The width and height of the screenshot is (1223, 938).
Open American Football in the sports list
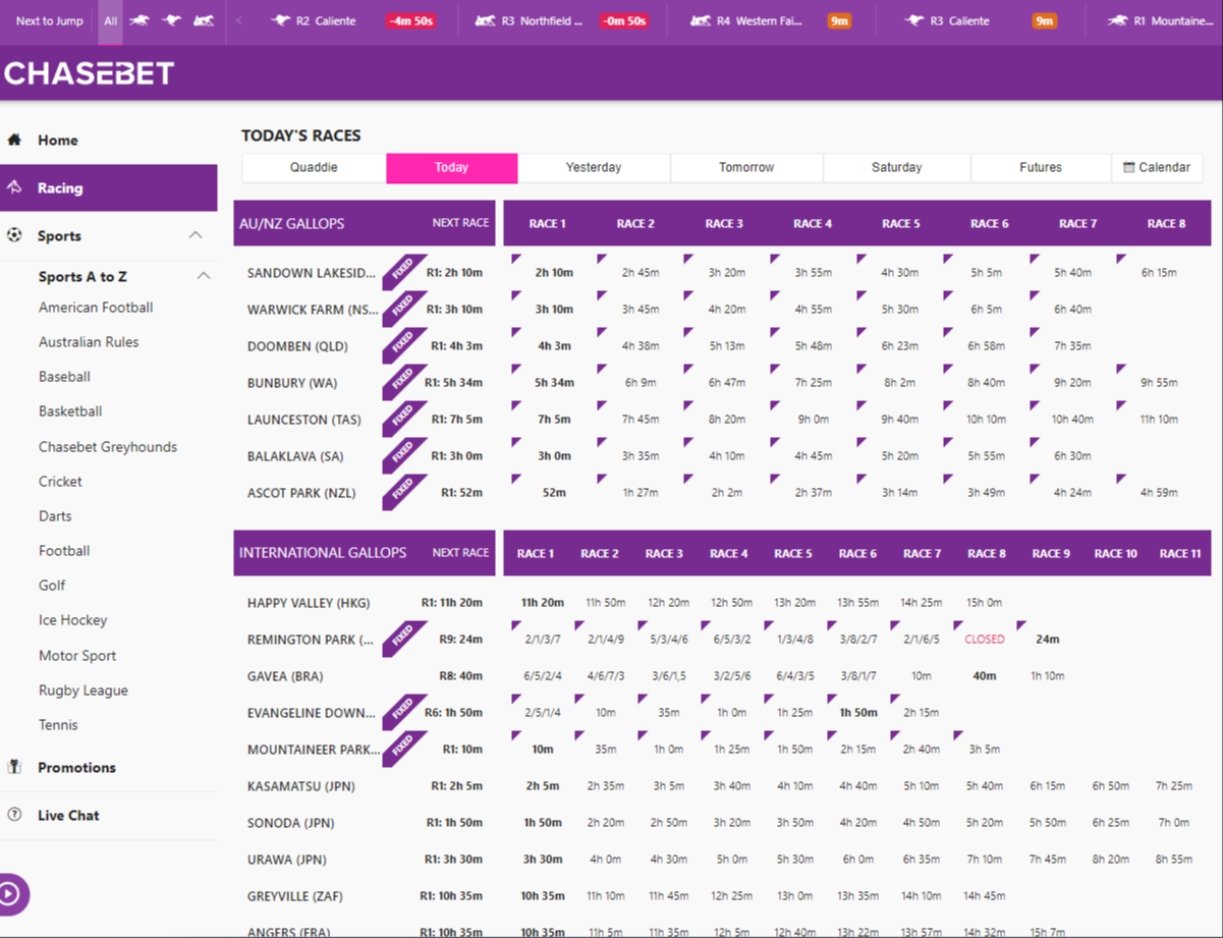click(x=96, y=307)
